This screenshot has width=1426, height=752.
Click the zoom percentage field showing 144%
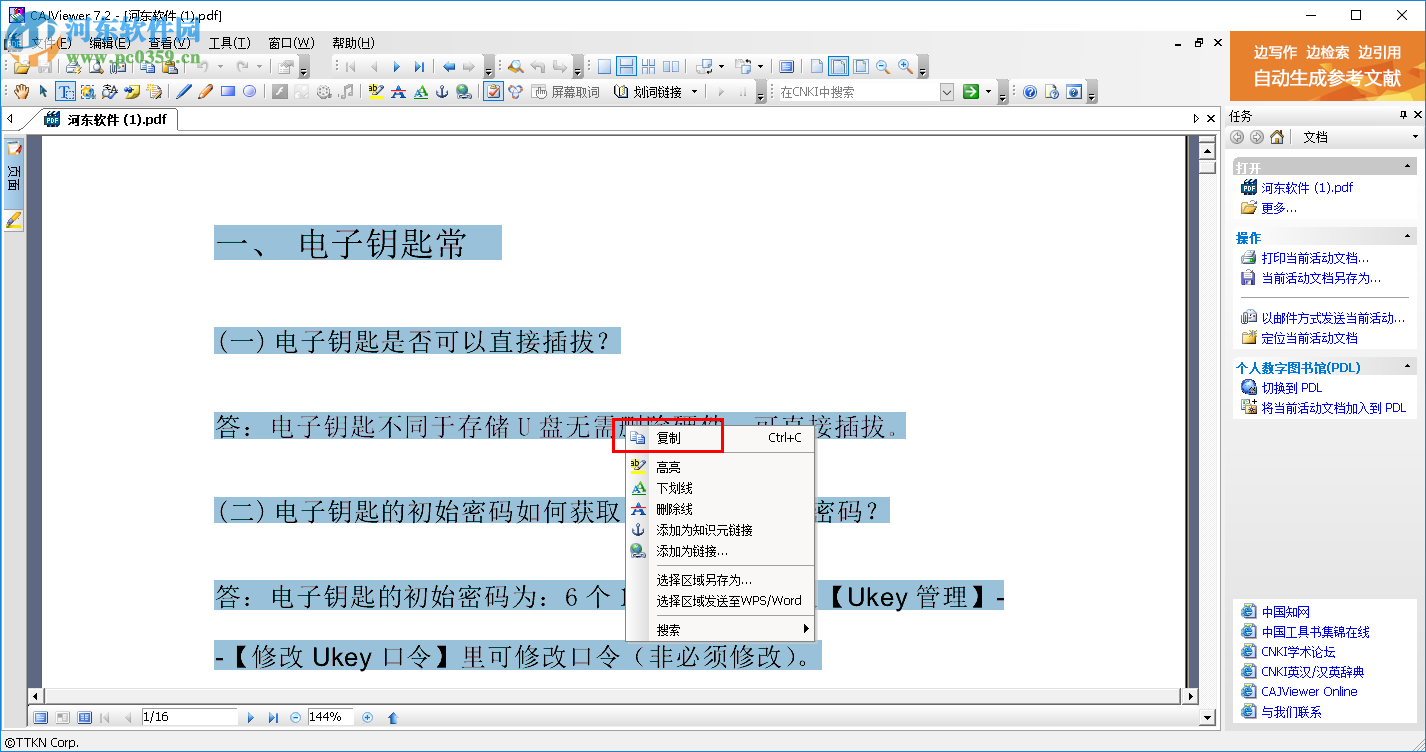[329, 718]
